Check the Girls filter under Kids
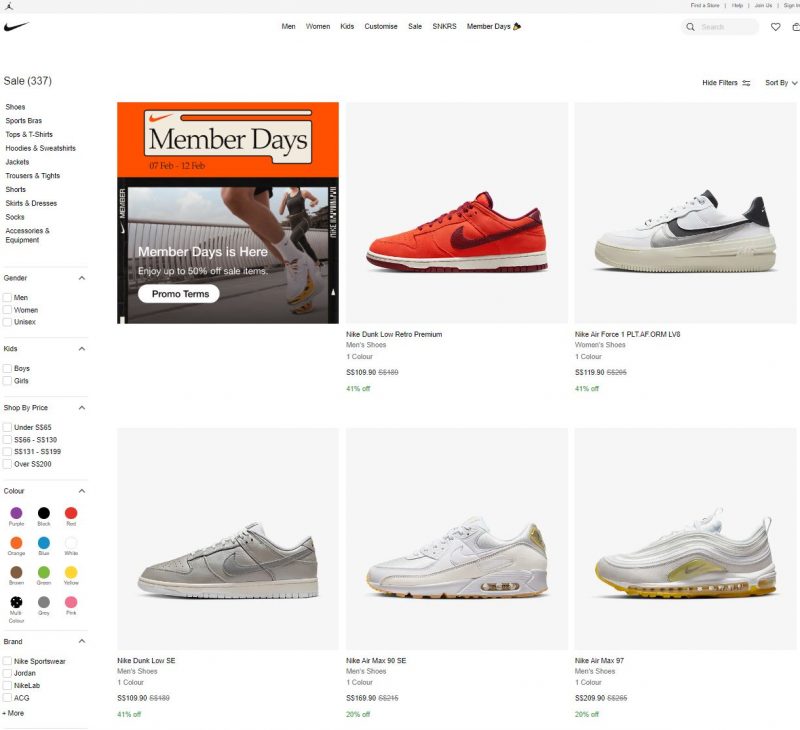800x730 pixels. (9, 380)
